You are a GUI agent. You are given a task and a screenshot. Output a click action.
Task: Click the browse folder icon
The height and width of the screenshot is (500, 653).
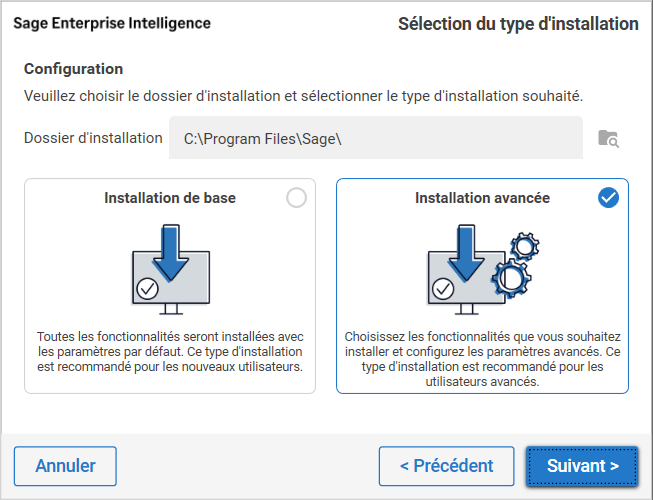click(x=608, y=138)
